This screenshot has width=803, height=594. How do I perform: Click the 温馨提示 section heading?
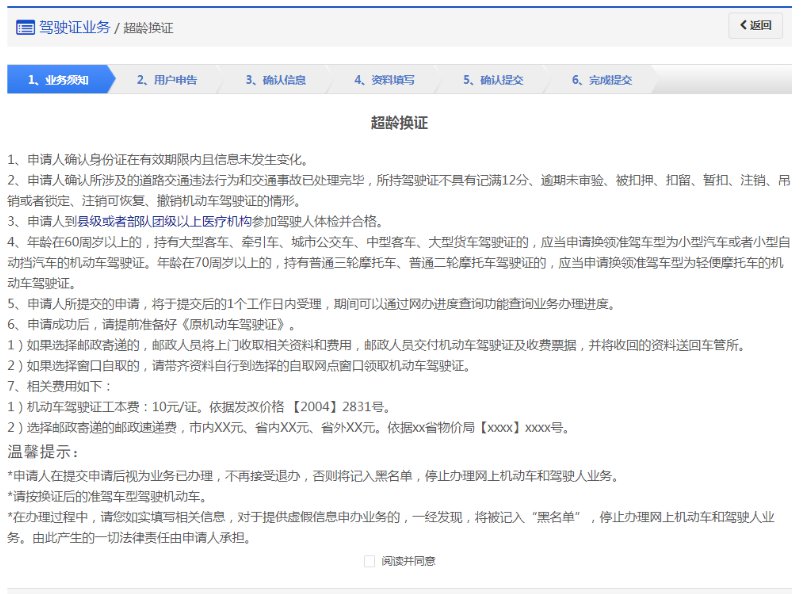point(43,451)
